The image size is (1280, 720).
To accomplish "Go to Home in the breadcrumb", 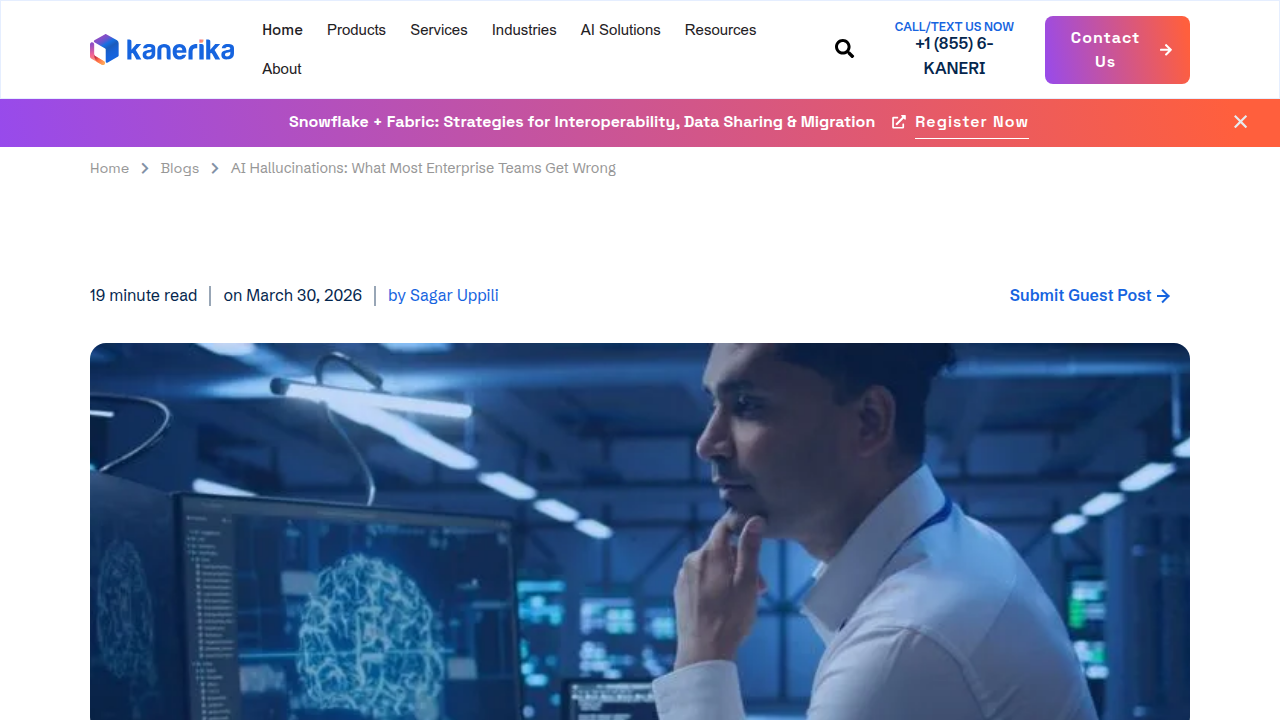I will pos(109,168).
